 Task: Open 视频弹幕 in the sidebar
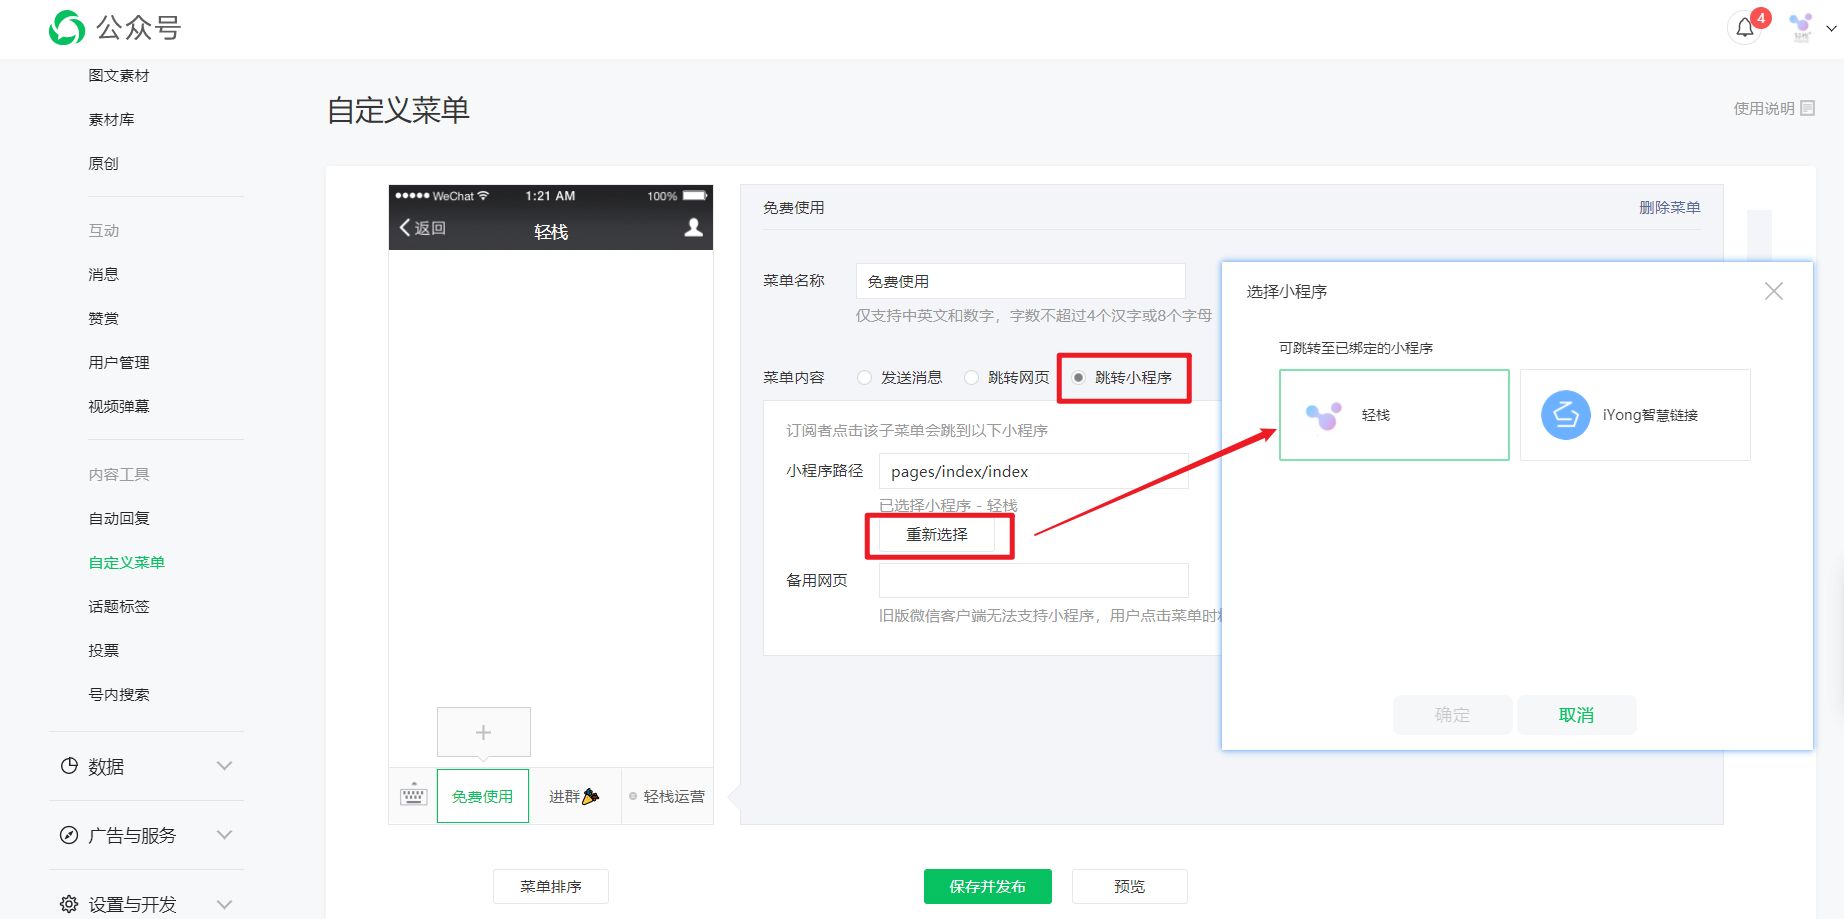pyautogui.click(x=119, y=406)
